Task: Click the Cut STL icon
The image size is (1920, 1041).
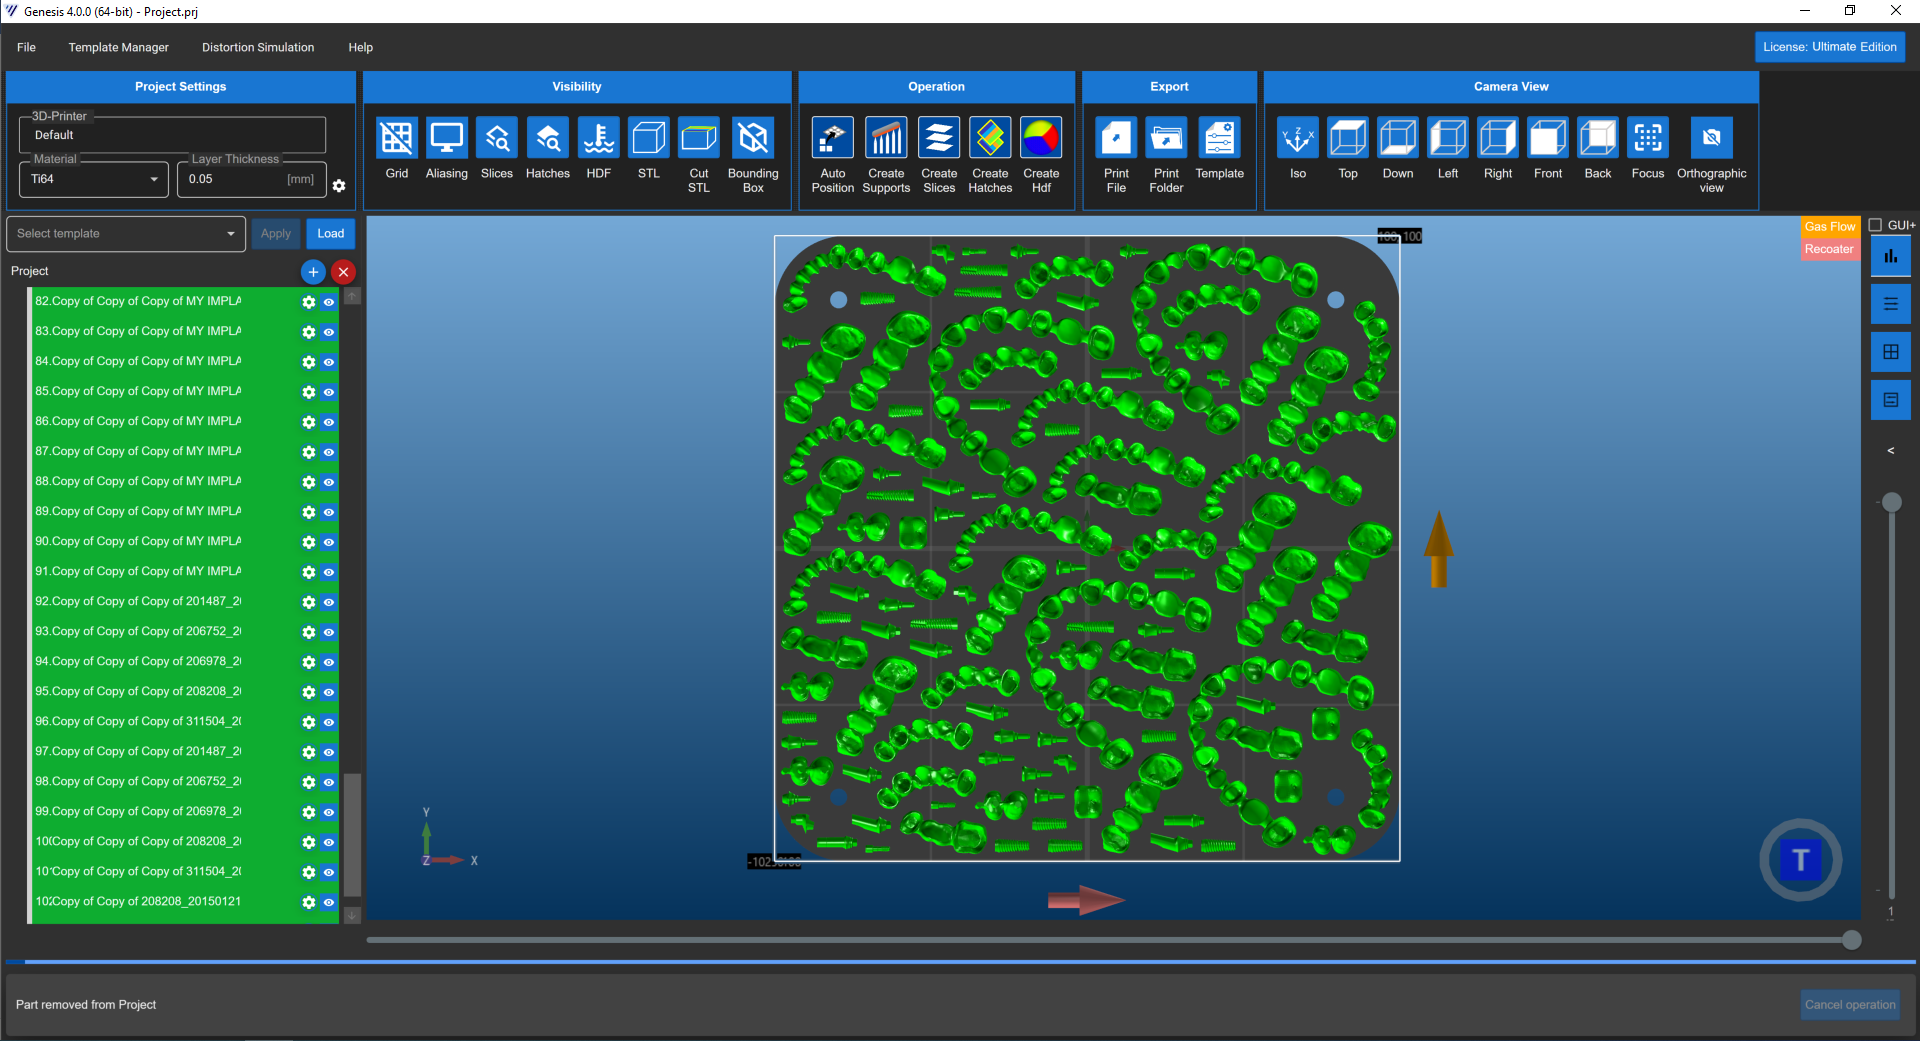Action: pyautogui.click(x=698, y=138)
